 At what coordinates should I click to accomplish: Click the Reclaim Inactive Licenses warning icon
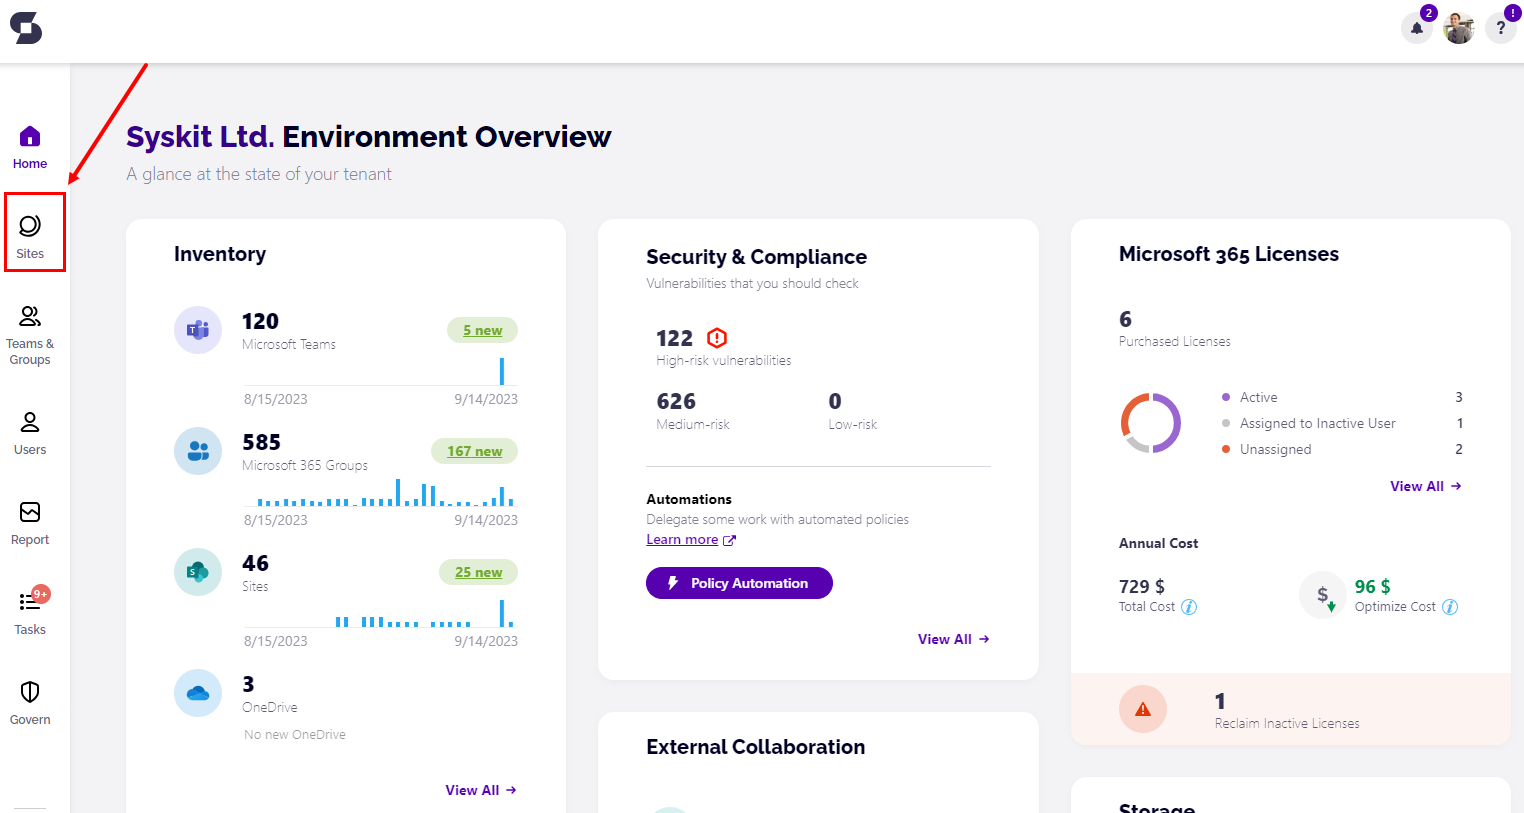click(x=1143, y=709)
